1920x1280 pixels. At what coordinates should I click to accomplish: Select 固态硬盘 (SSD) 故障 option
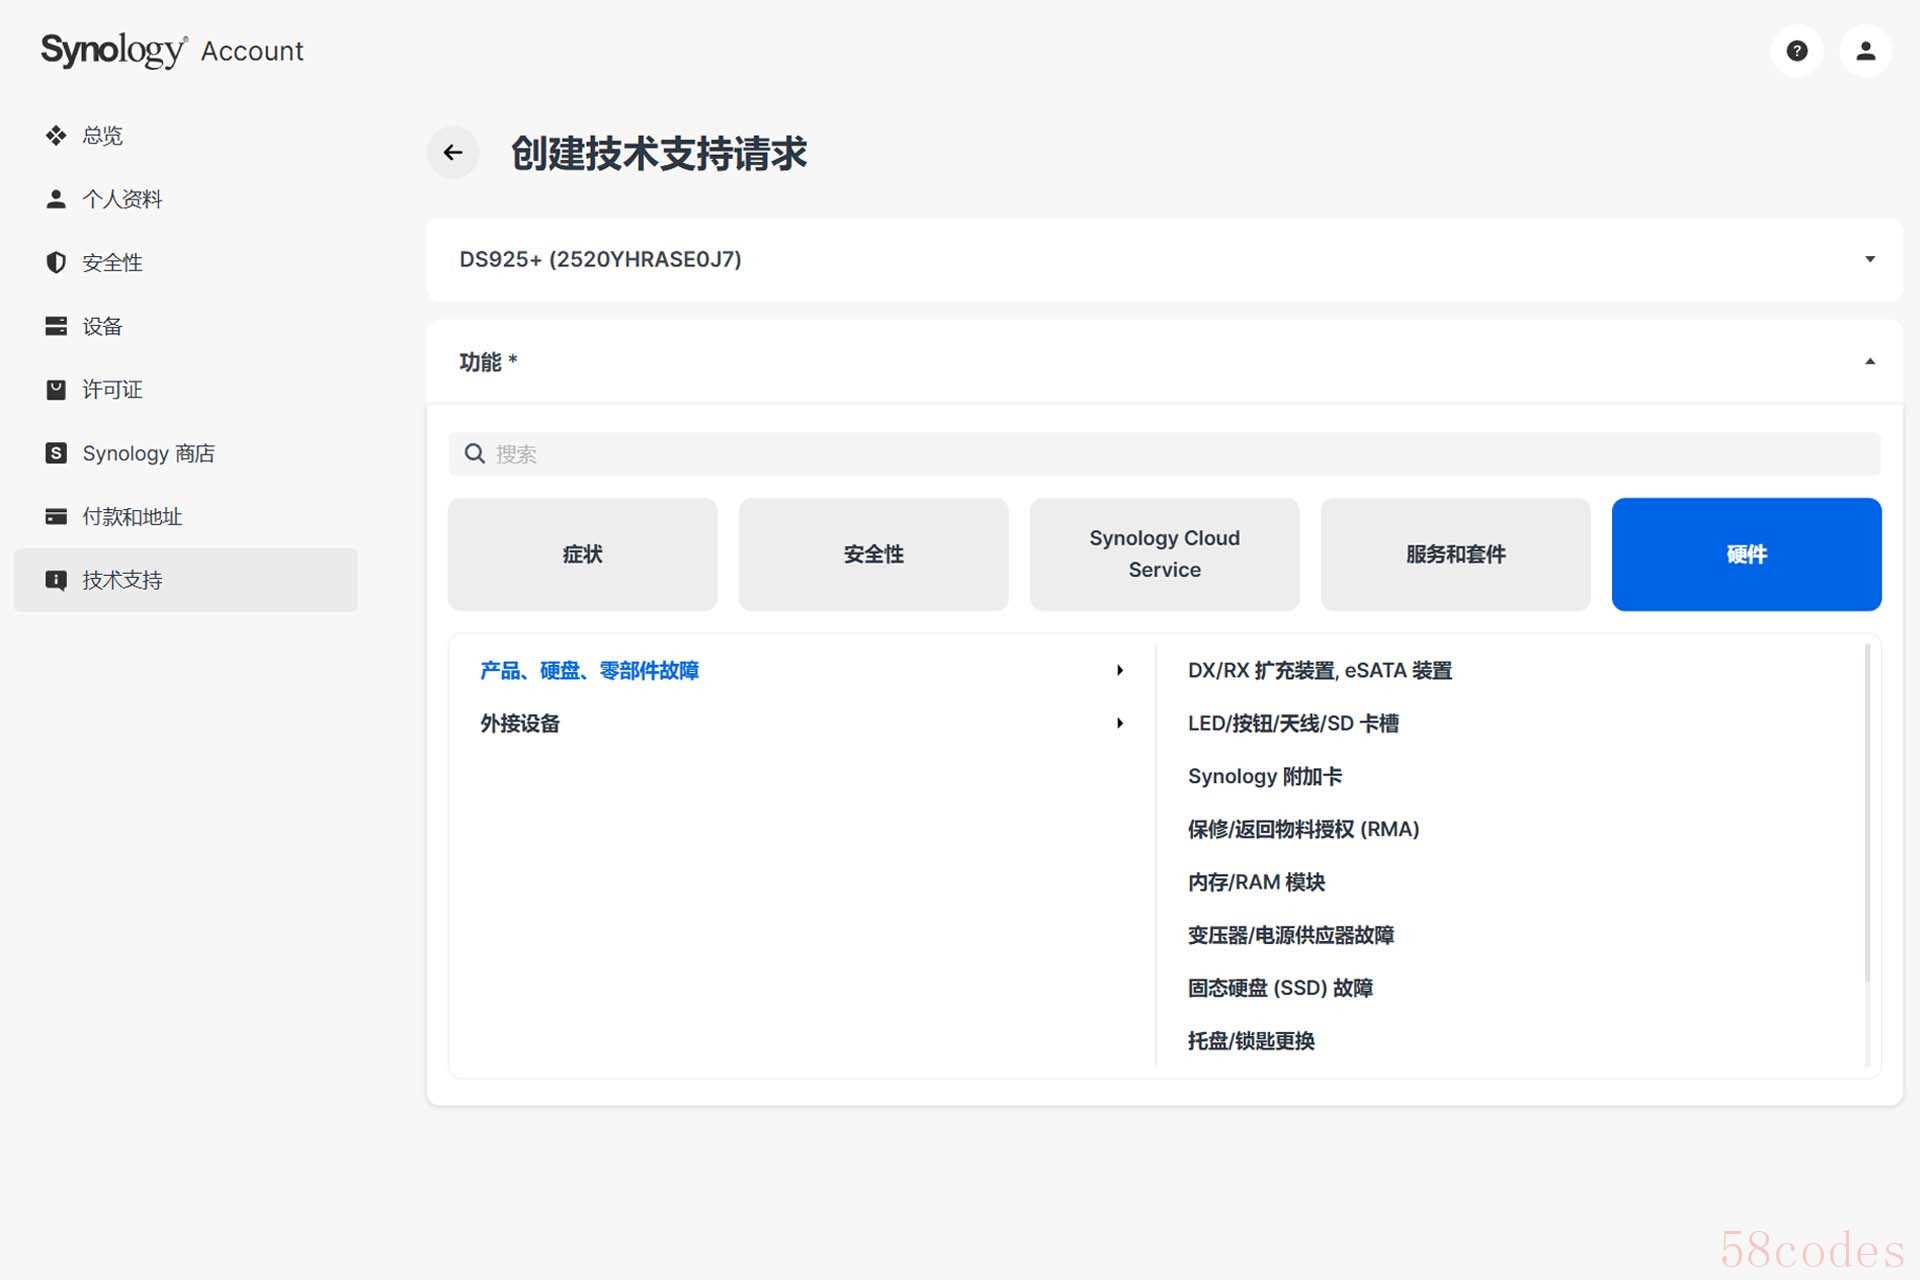coord(1280,988)
